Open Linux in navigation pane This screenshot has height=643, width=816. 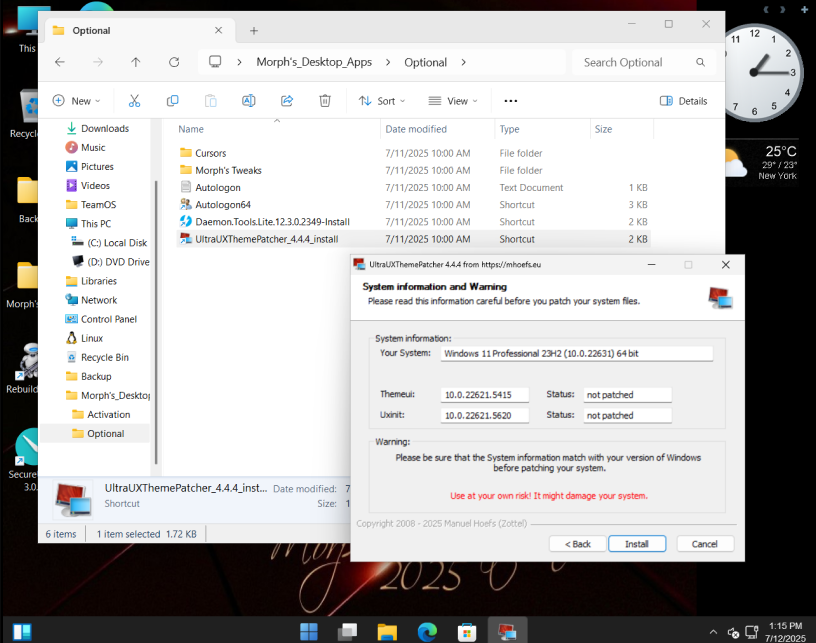coord(84,338)
